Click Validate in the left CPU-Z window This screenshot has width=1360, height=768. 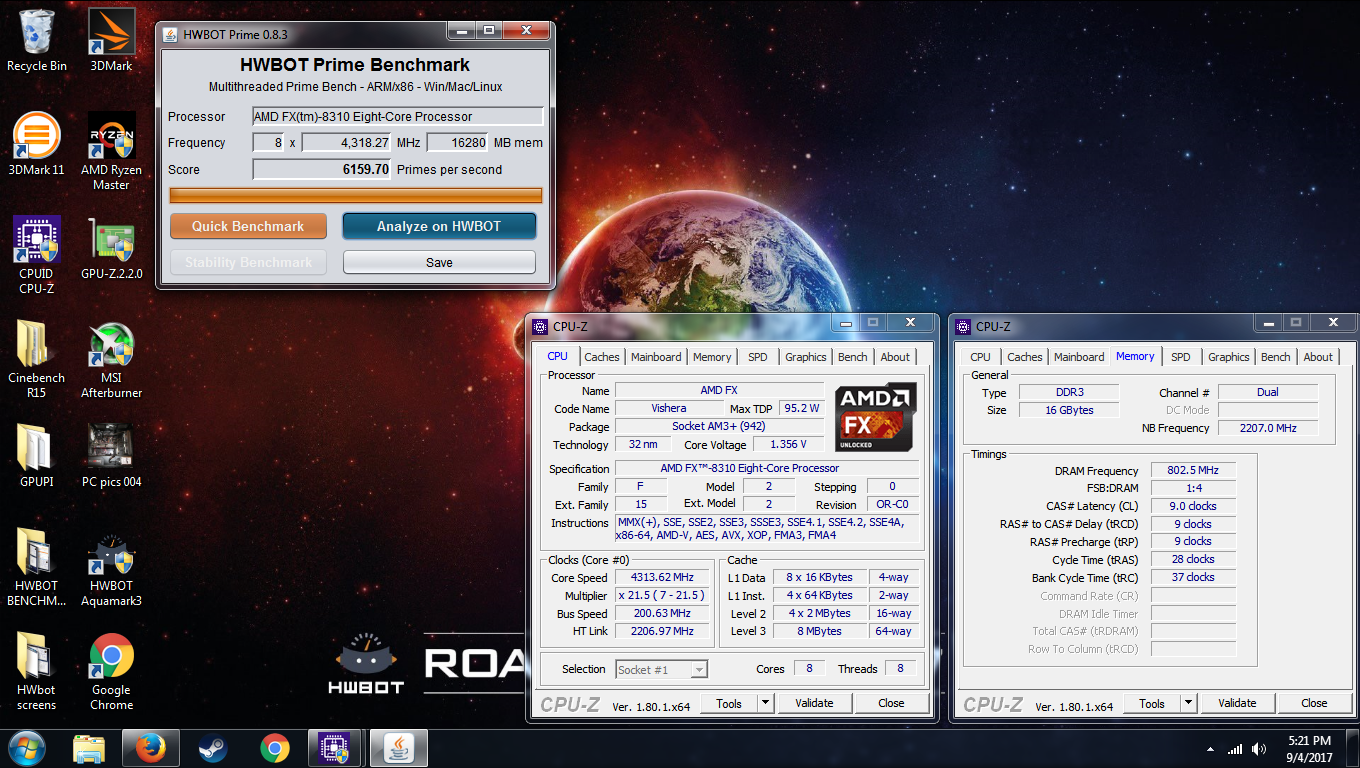pyautogui.click(x=814, y=703)
